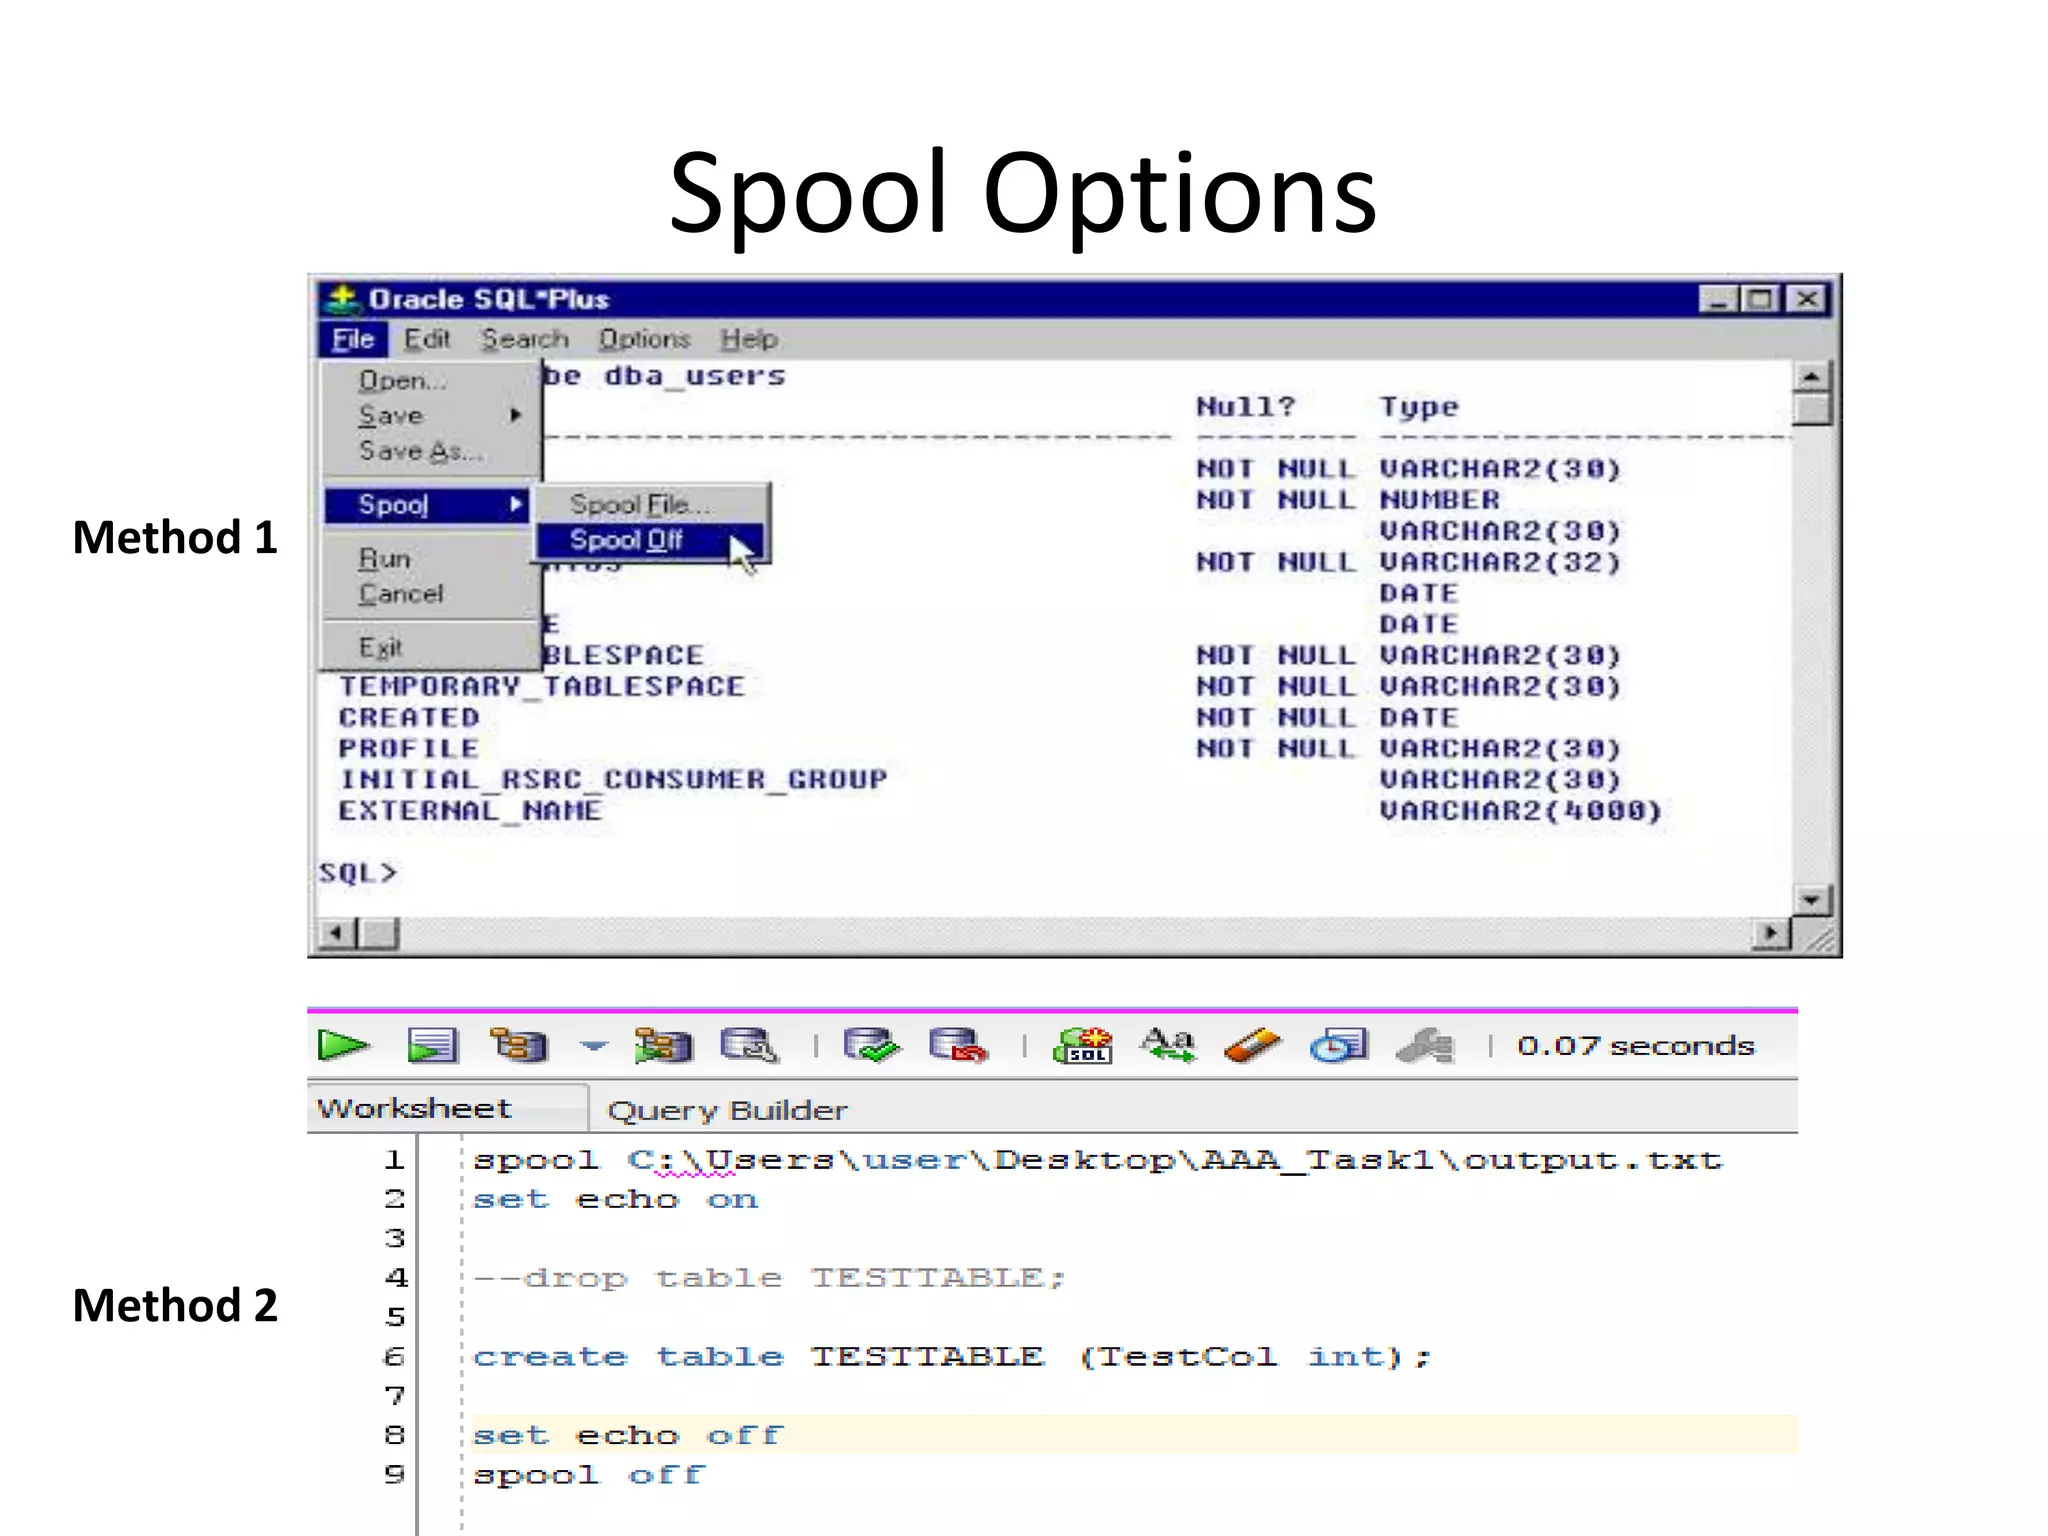Click the Run Script icon
2048x1536 pixels.
point(432,1046)
